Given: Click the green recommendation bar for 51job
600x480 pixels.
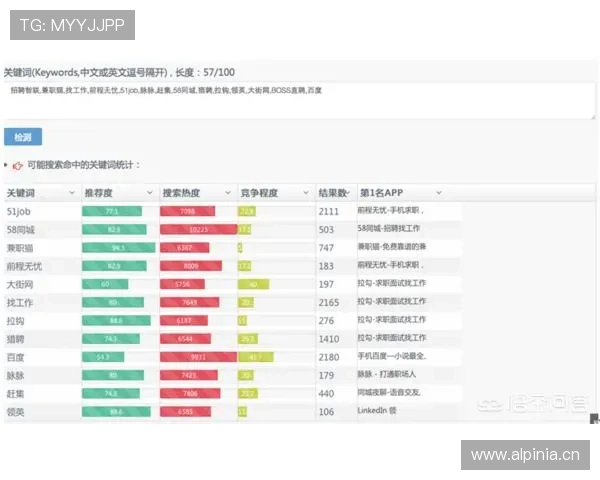Looking at the screenshot, I should 112,211.
